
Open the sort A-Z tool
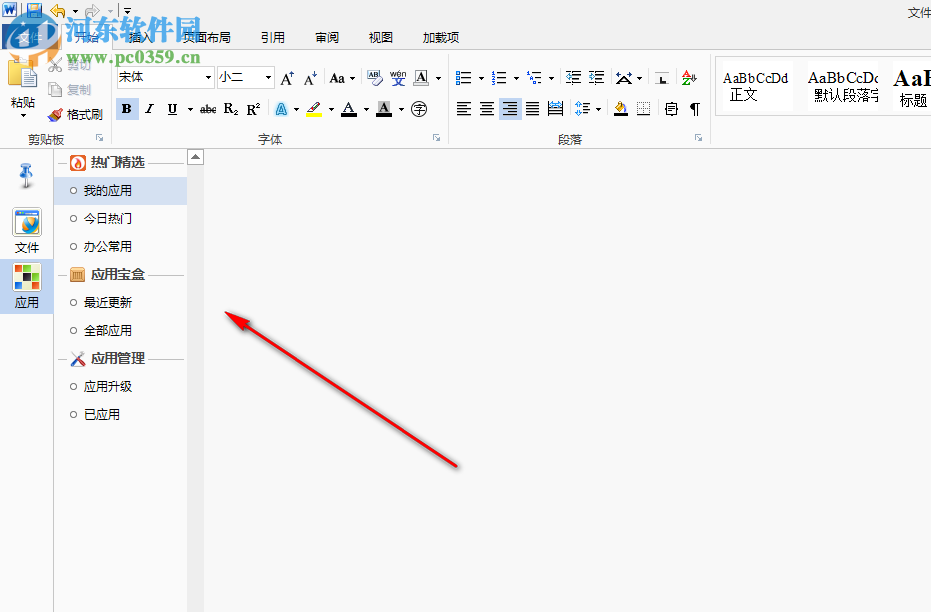point(689,76)
